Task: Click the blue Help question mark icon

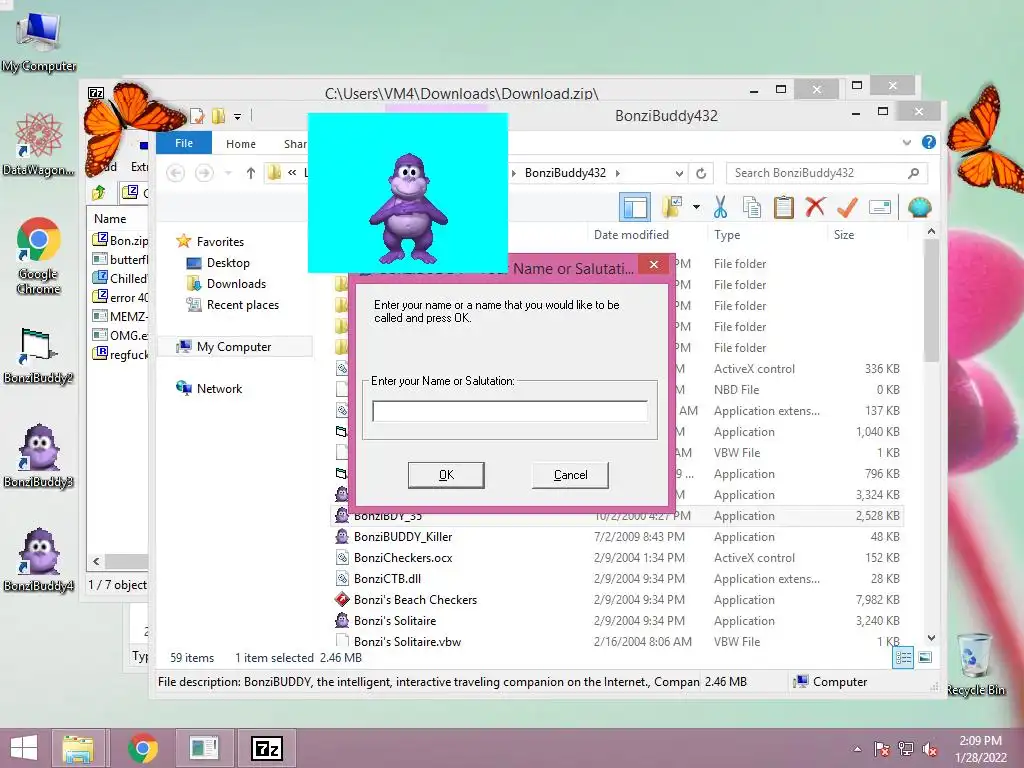Action: coord(929,142)
